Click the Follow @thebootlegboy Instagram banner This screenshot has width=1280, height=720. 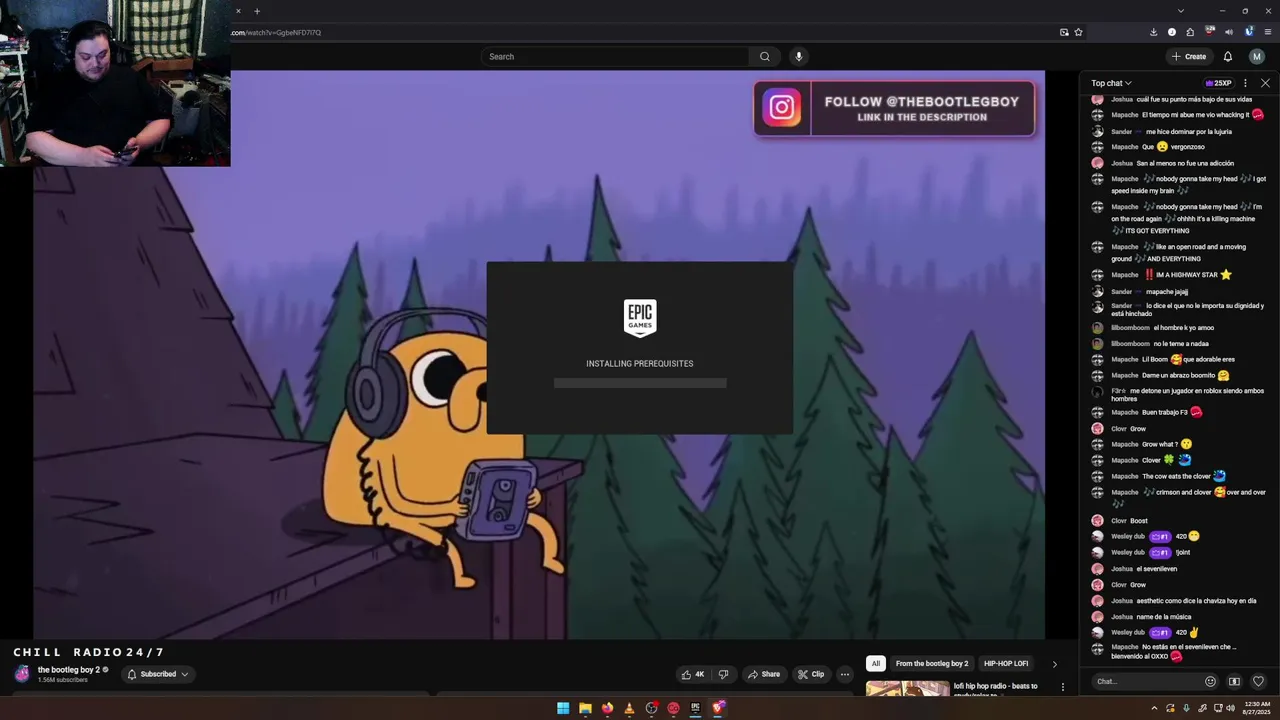tap(894, 108)
